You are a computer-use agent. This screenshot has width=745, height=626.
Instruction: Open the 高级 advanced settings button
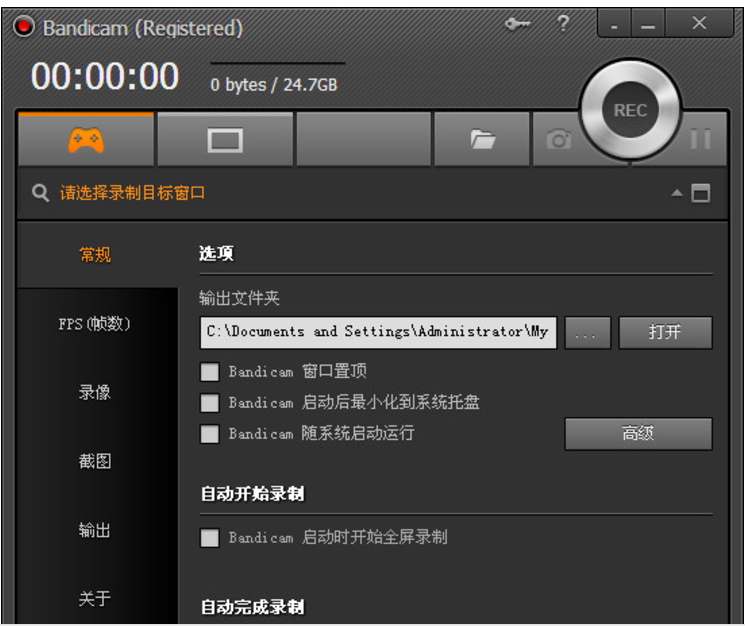click(638, 434)
